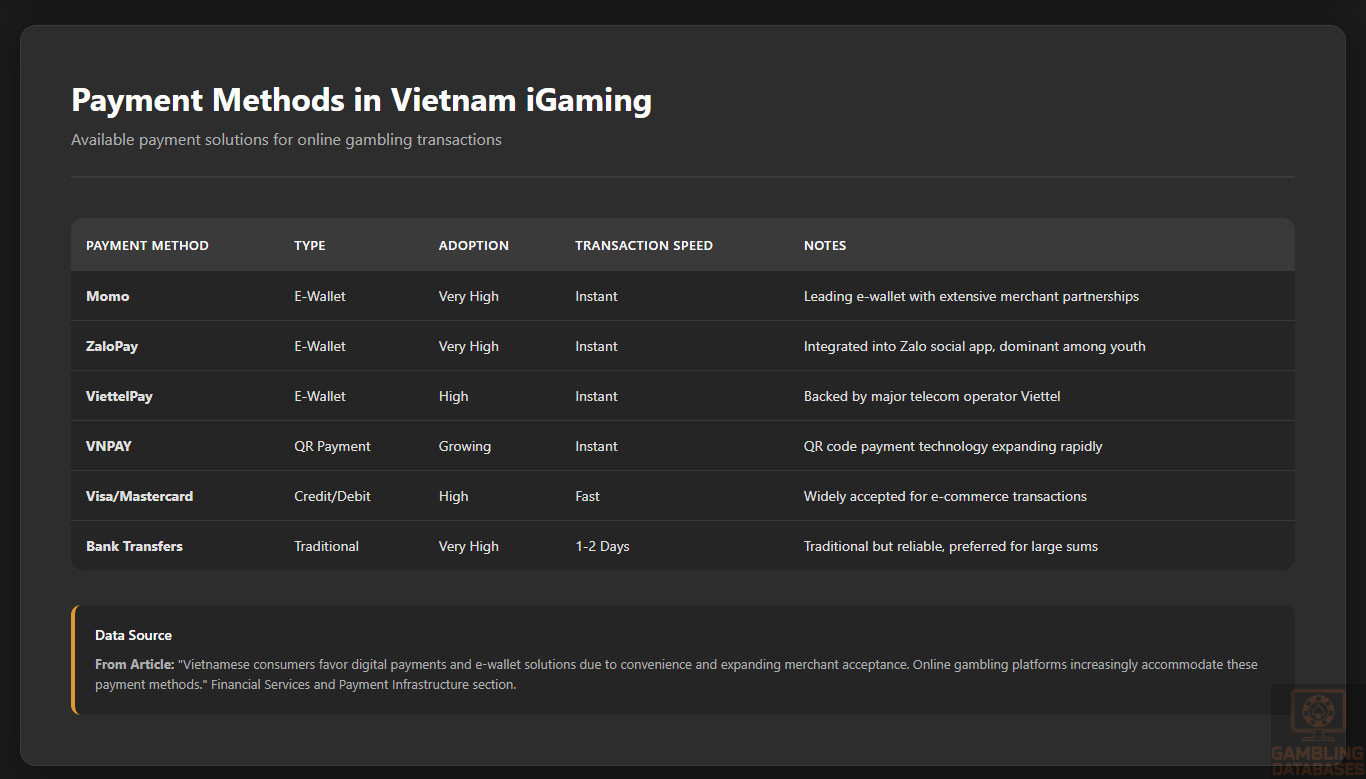The height and width of the screenshot is (779, 1366).
Task: Click the Payment Methods in Vietnam iGaming heading
Action: click(x=361, y=101)
